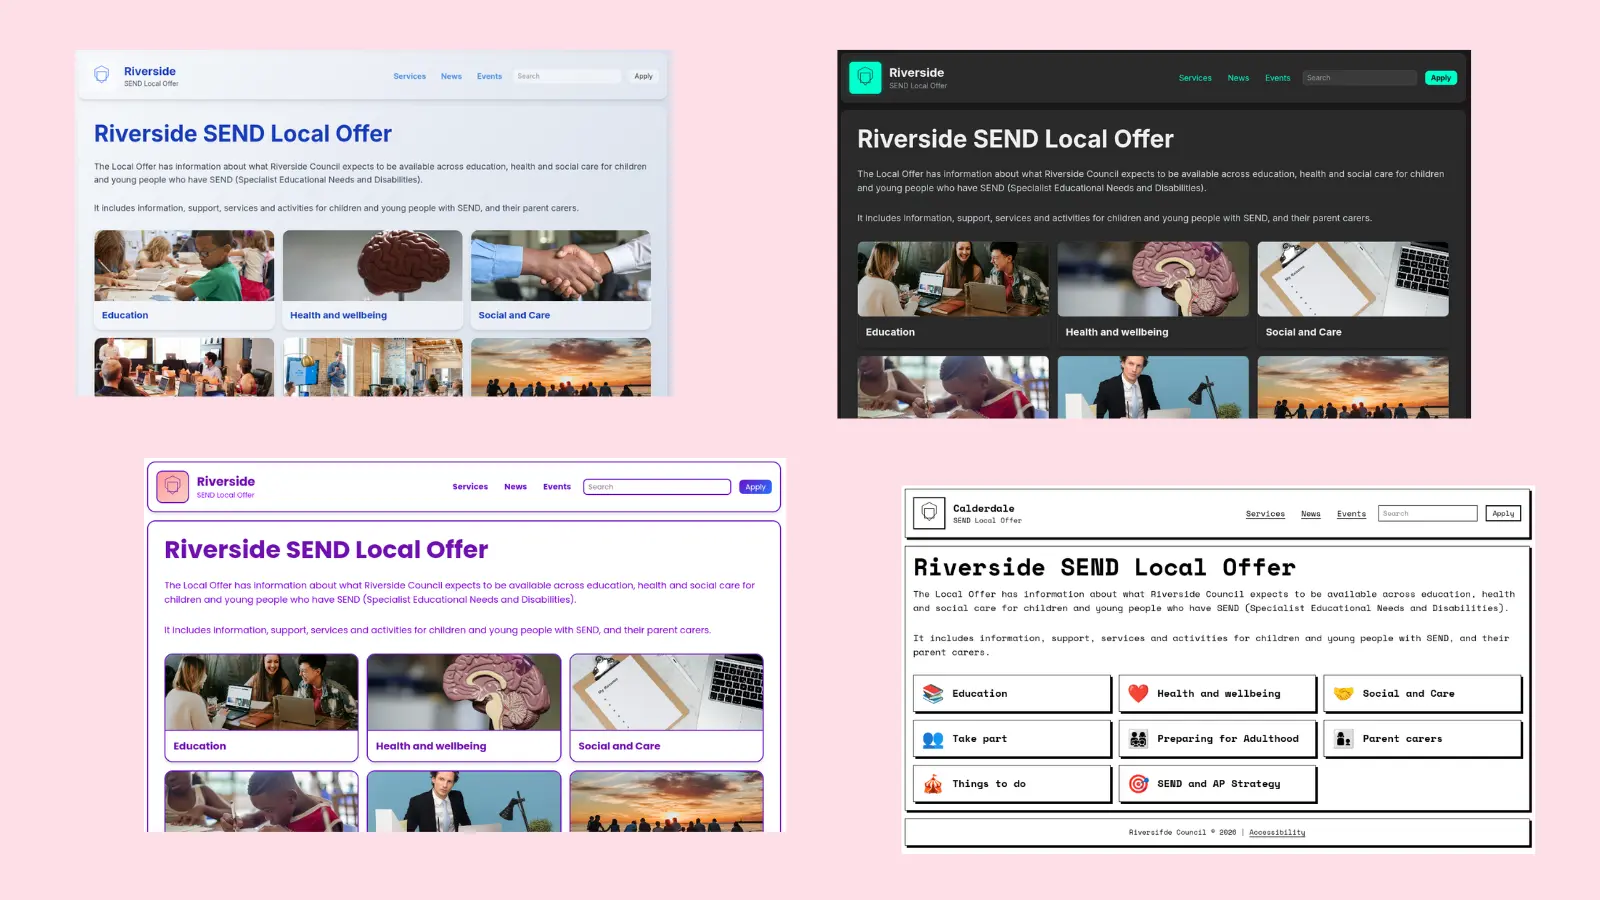Viewport: 1600px width, 900px height.
Task: Open Education card in dark theme mockup
Action: click(x=953, y=294)
